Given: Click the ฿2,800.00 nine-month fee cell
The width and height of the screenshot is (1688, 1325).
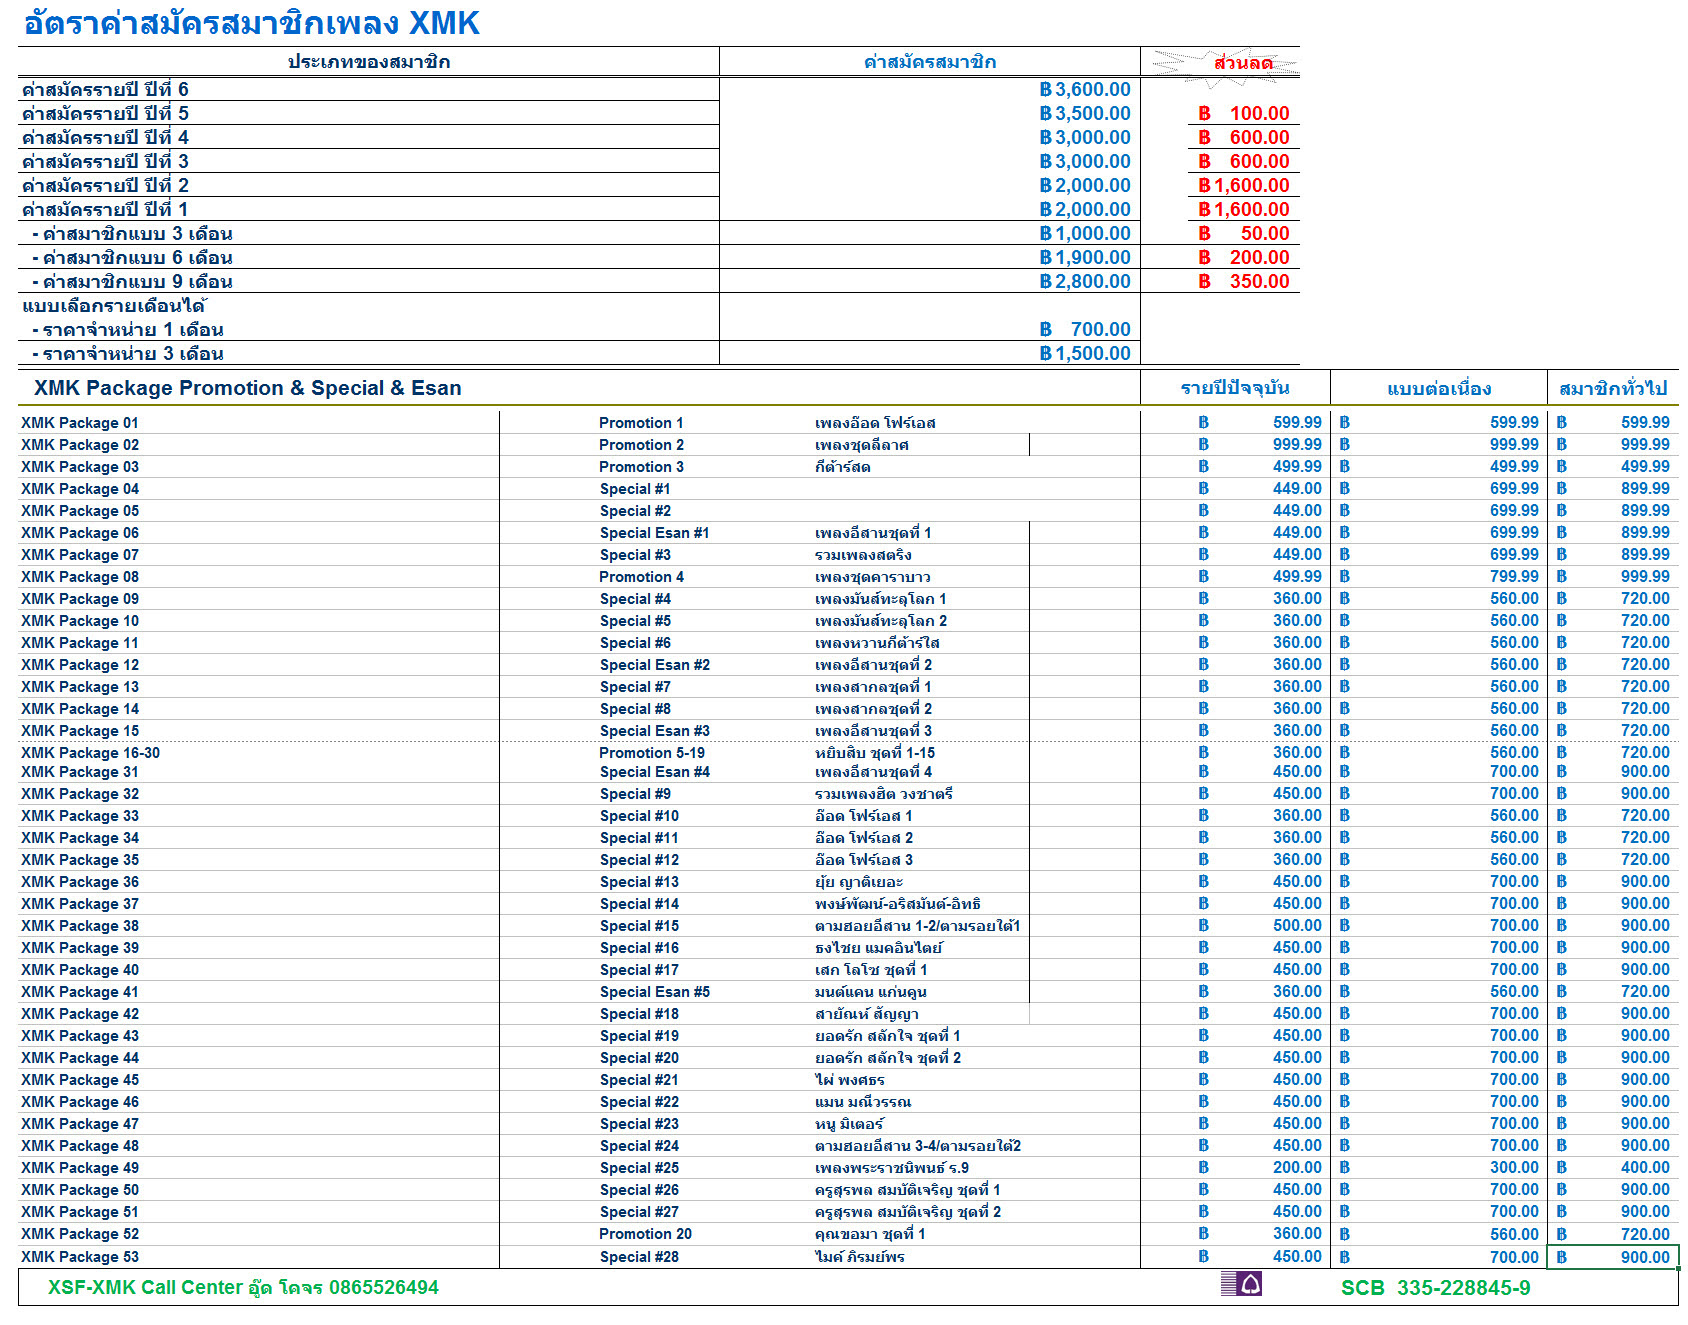Looking at the screenshot, I should click(x=1085, y=281).
